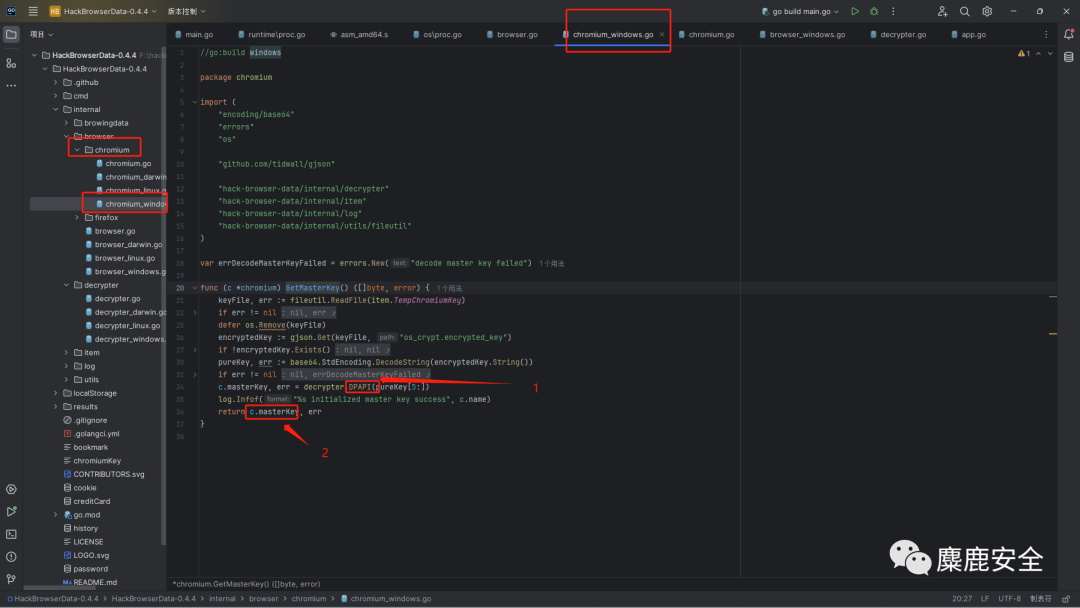Open line and column indicator 20:27
The width and height of the screenshot is (1080, 608).
tap(962, 599)
